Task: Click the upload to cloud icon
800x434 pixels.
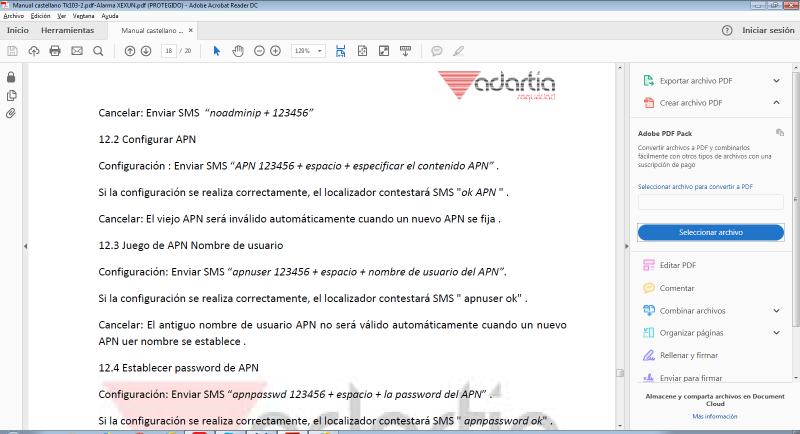Action: tap(34, 51)
